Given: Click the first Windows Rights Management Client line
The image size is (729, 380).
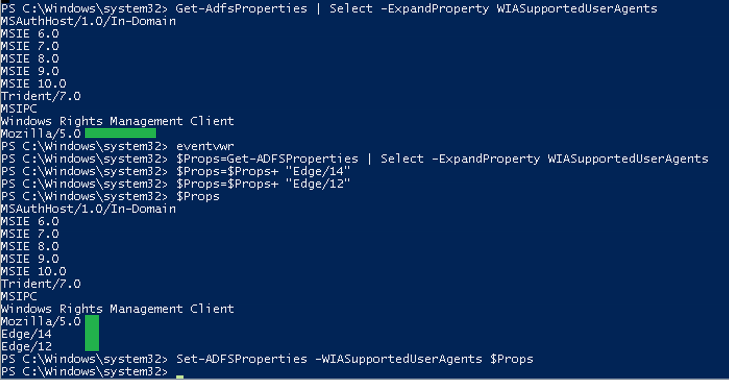Looking at the screenshot, I should click(118, 121).
